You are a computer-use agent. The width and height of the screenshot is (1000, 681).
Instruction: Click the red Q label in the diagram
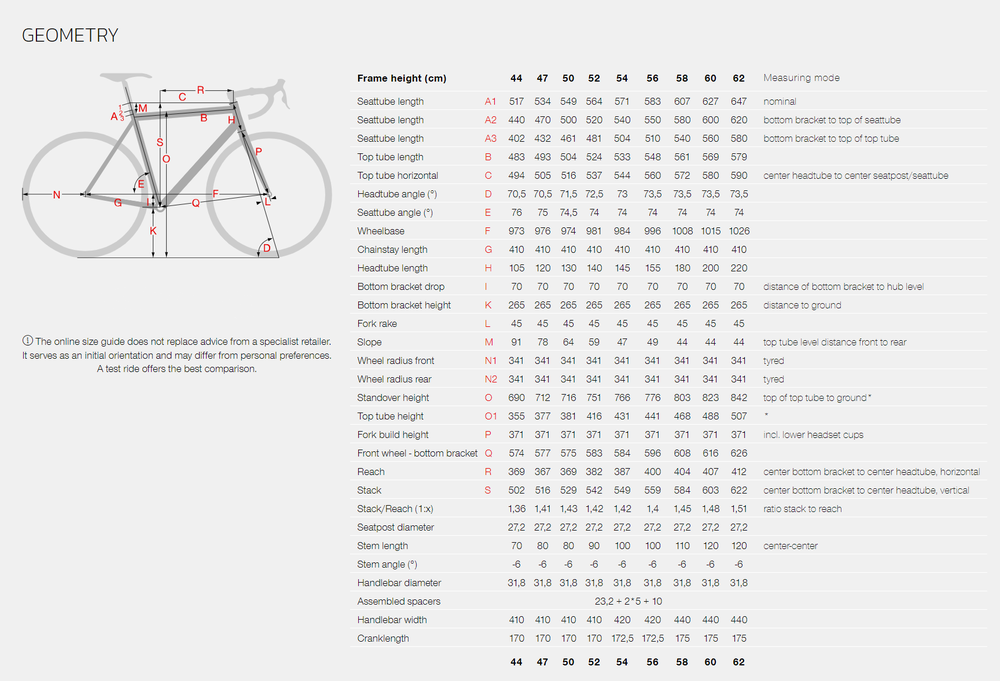coord(195,202)
